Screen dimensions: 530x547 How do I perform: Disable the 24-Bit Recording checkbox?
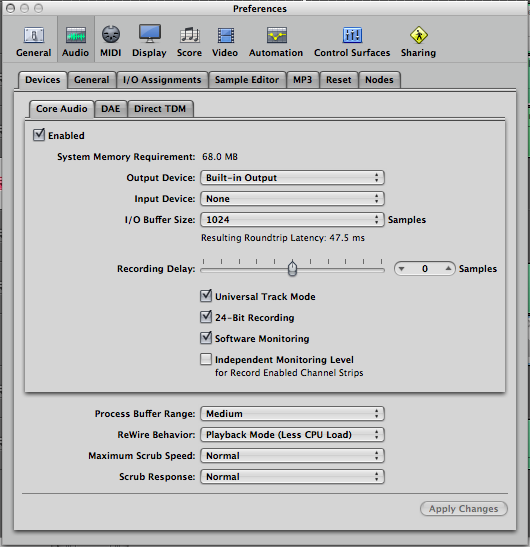[206, 317]
